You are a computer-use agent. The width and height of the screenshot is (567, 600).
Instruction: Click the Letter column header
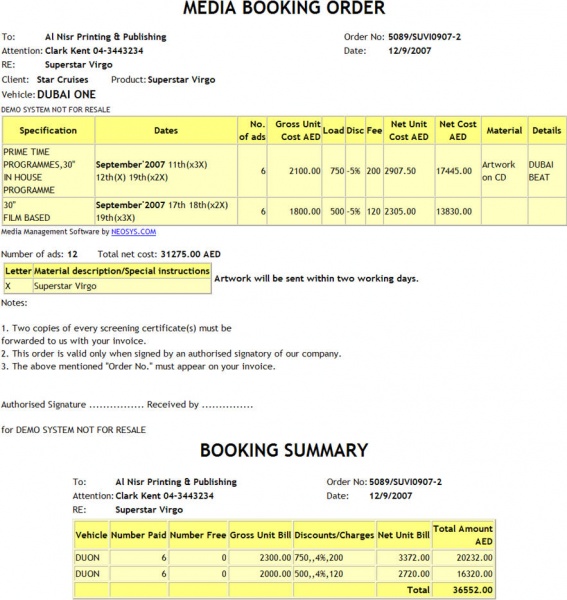(18, 271)
